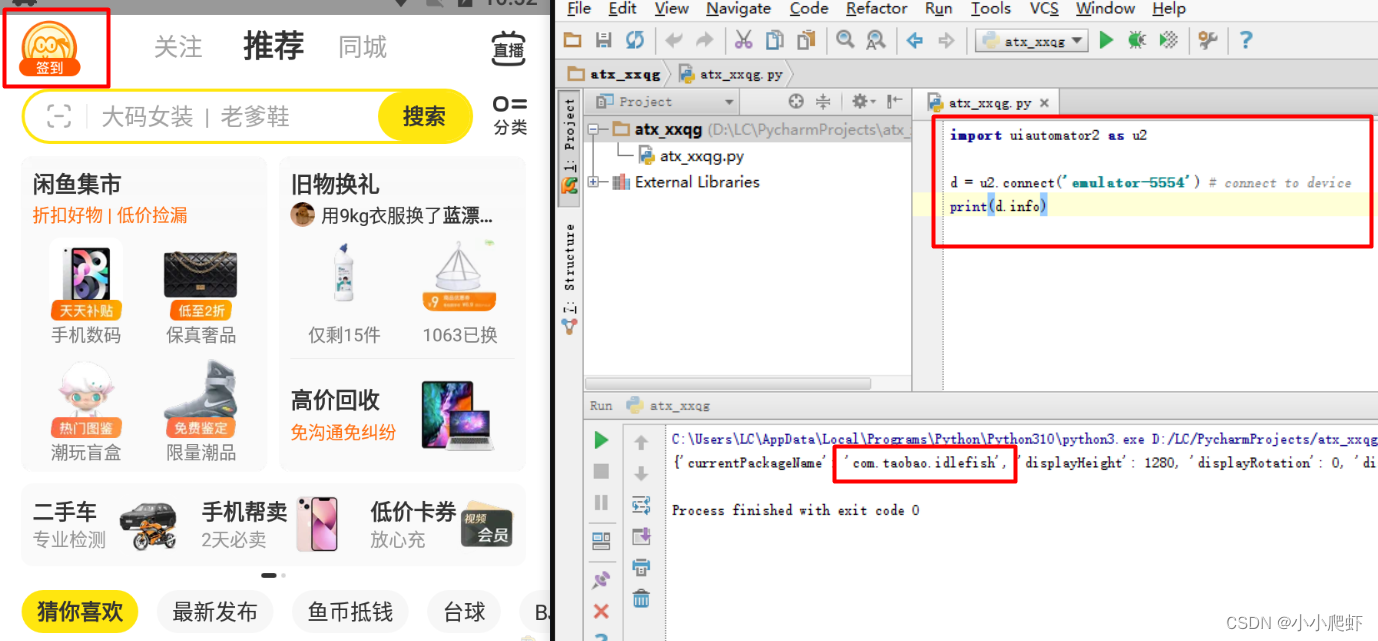Screen dimensions: 1378x641
Task: Open the Refactor menu
Action: pyautogui.click(x=876, y=9)
